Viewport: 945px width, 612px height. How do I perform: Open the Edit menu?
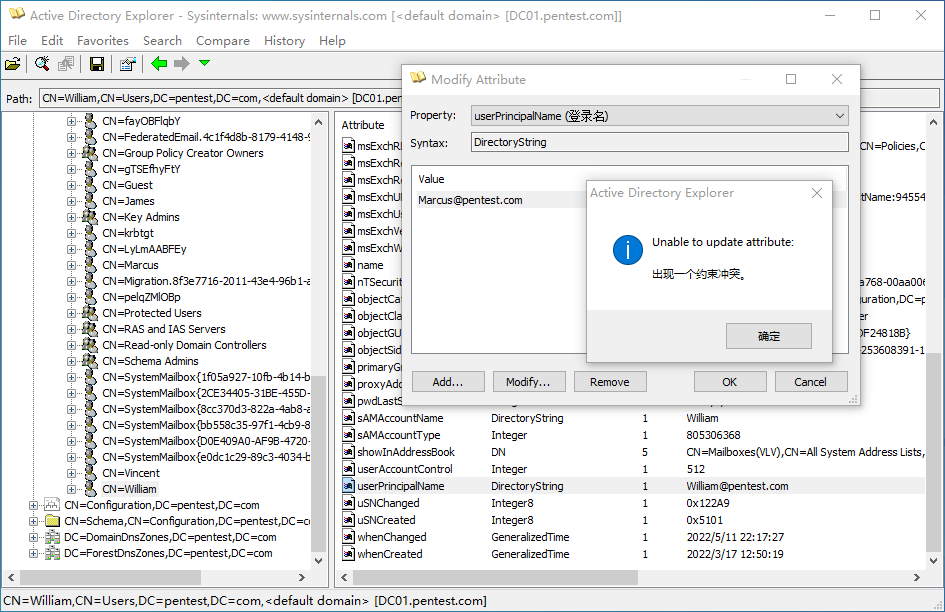[x=52, y=40]
